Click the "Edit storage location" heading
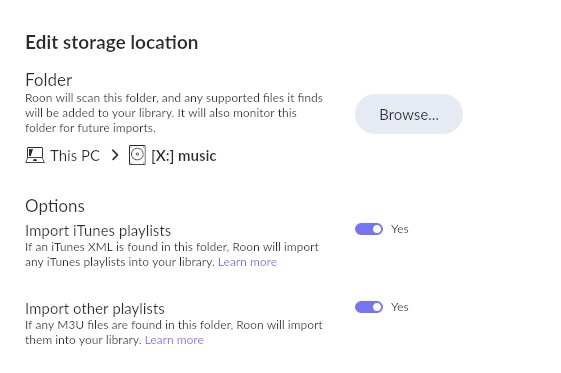 [112, 43]
